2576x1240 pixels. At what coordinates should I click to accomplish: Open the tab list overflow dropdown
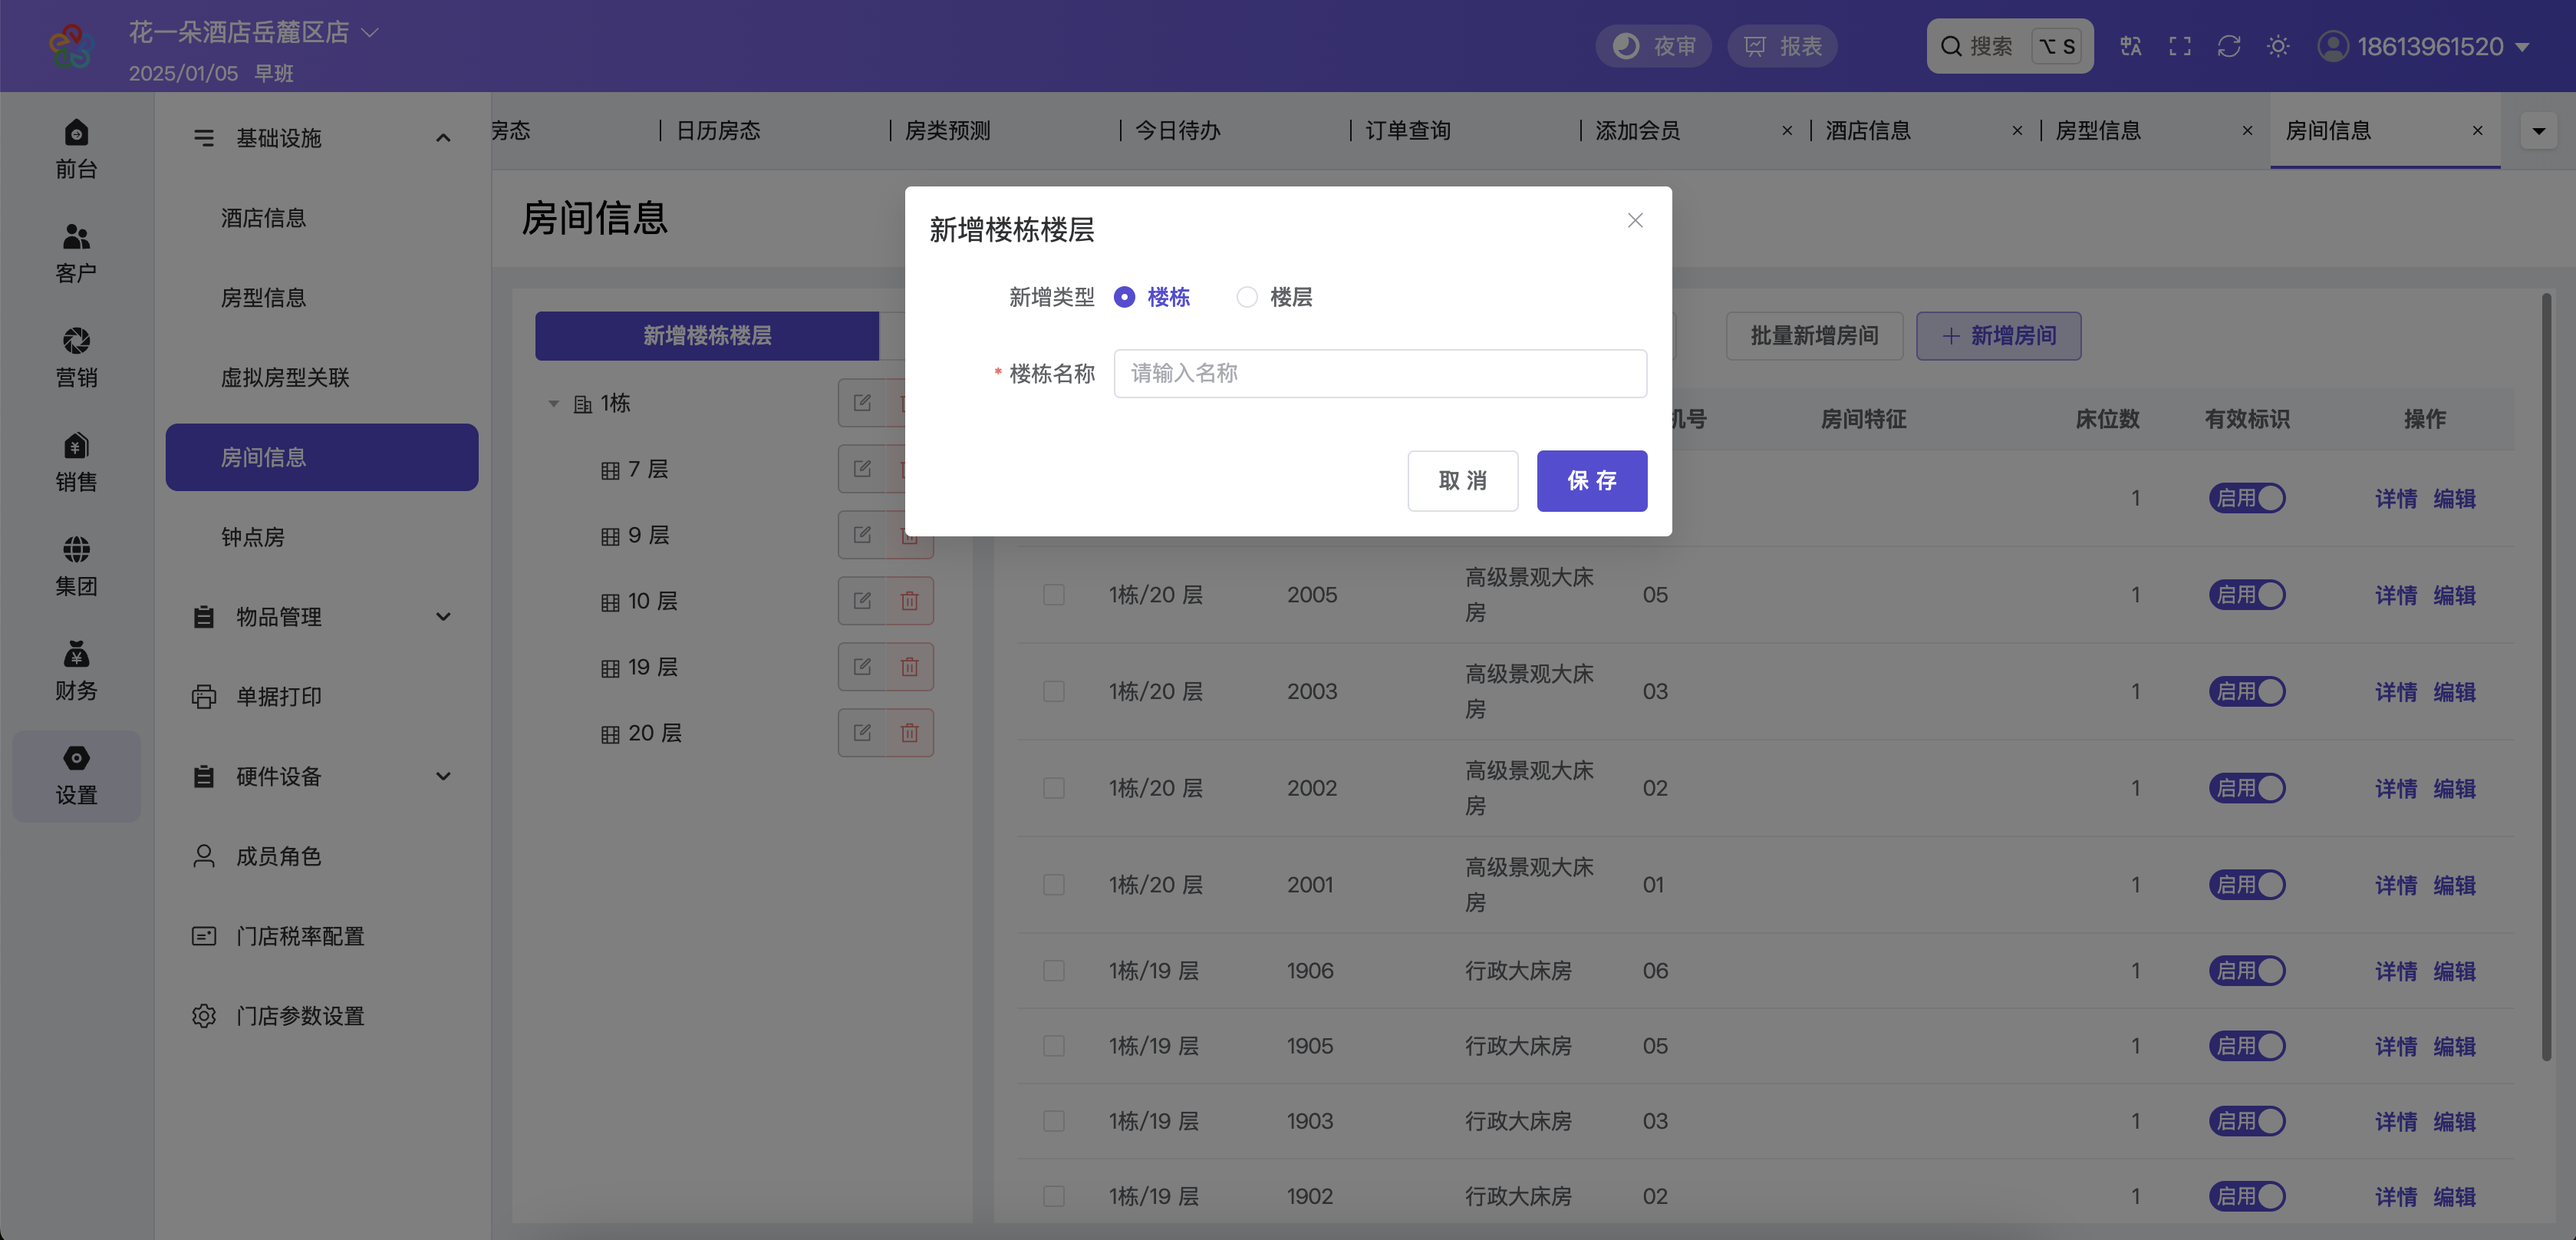click(2538, 131)
